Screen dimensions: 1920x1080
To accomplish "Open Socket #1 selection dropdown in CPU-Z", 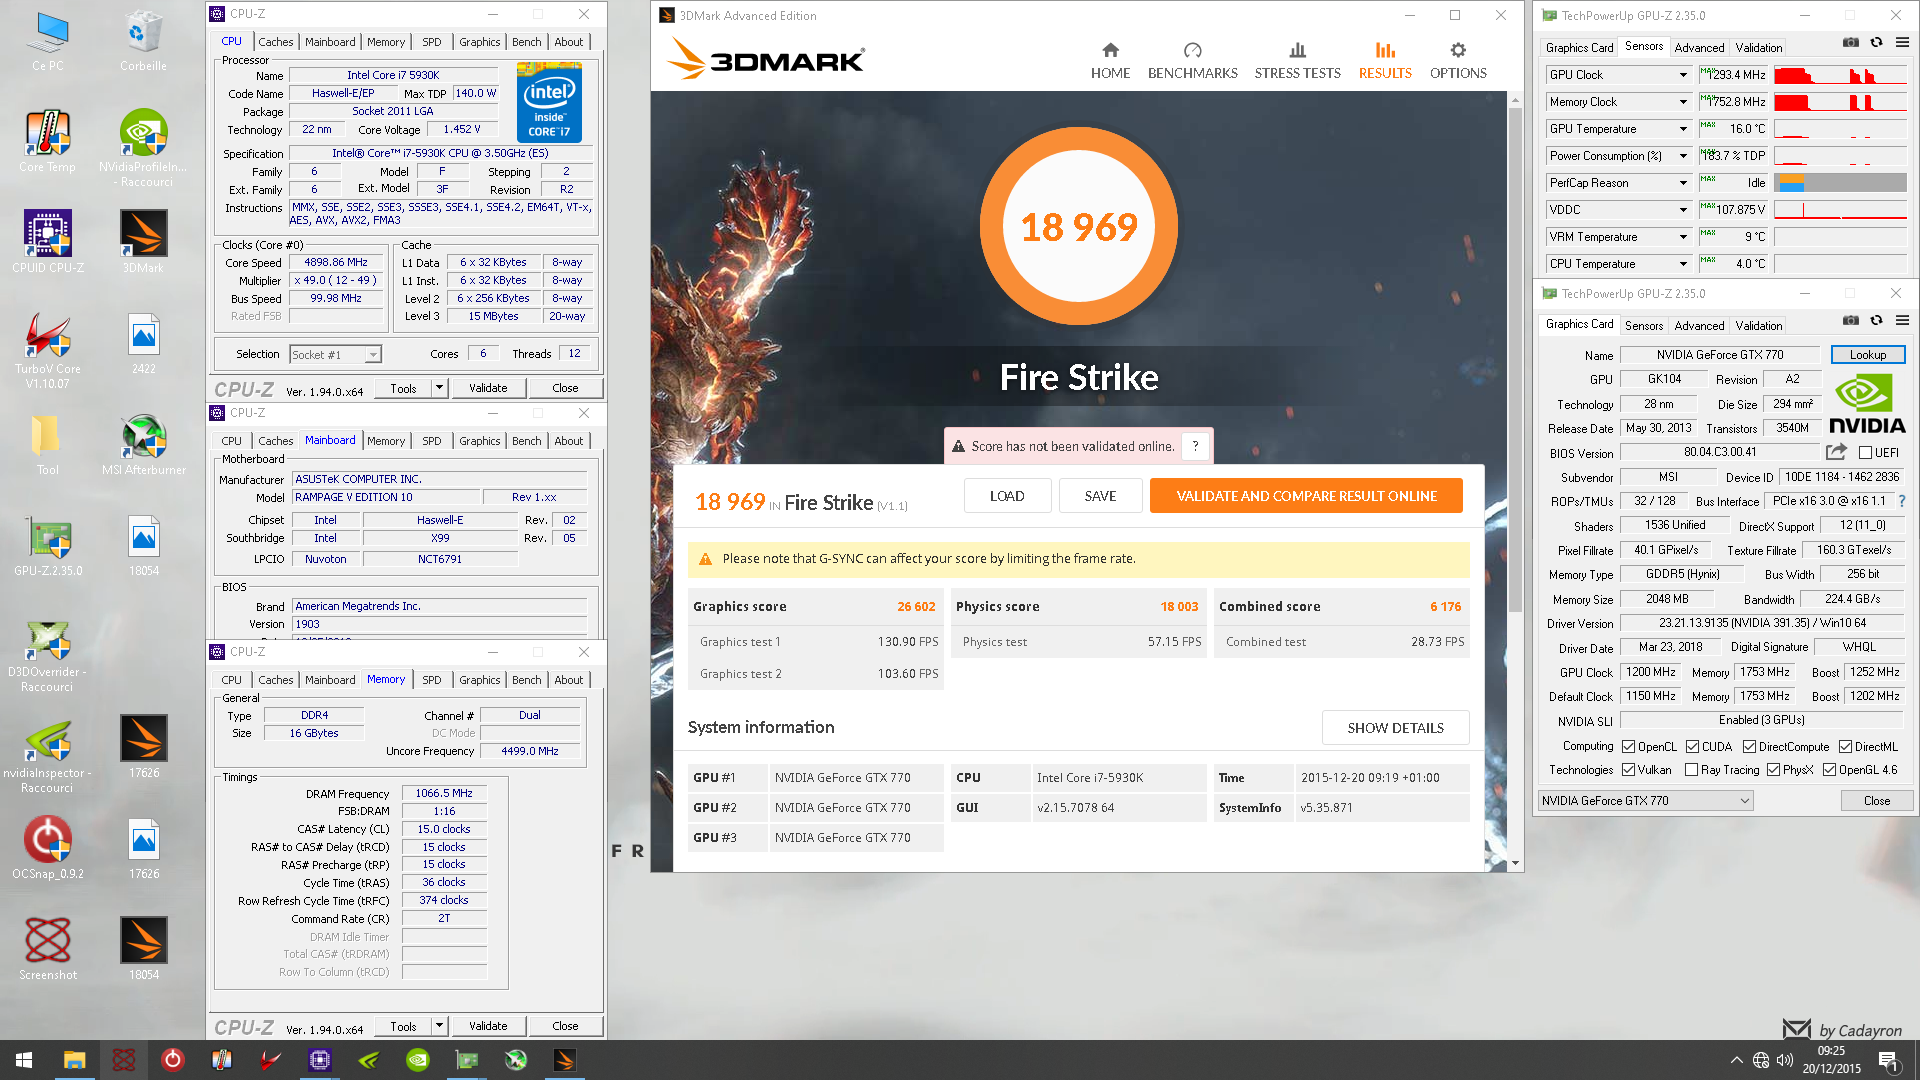I will click(335, 355).
